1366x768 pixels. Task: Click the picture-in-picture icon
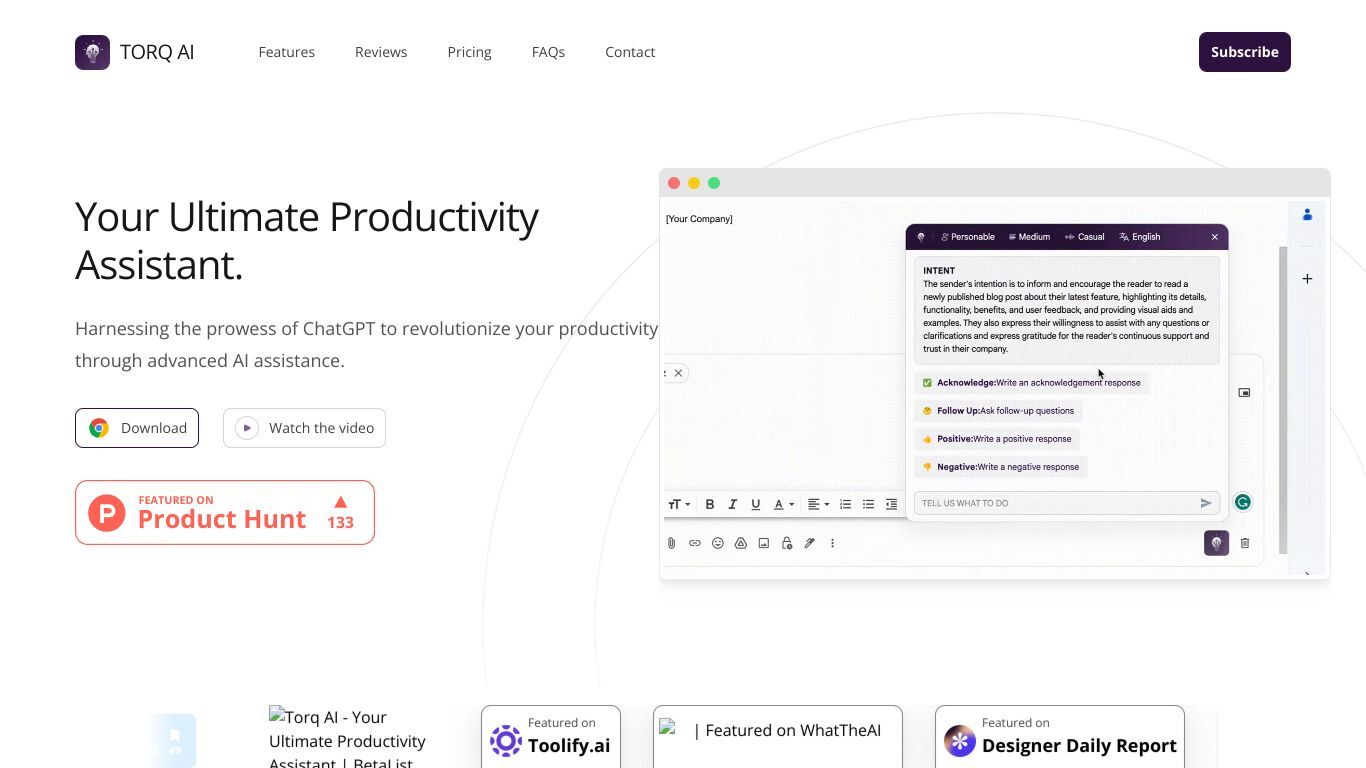1244,393
